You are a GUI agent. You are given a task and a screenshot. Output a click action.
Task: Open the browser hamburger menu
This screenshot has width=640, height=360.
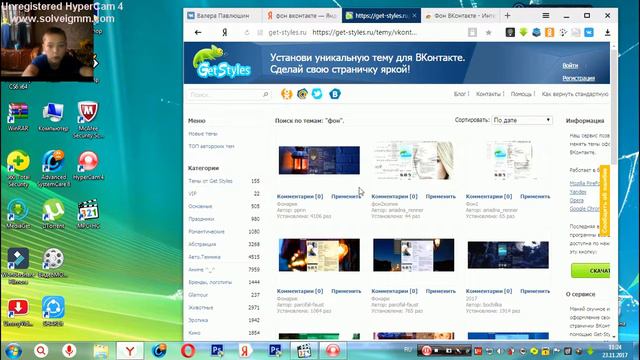coord(546,16)
